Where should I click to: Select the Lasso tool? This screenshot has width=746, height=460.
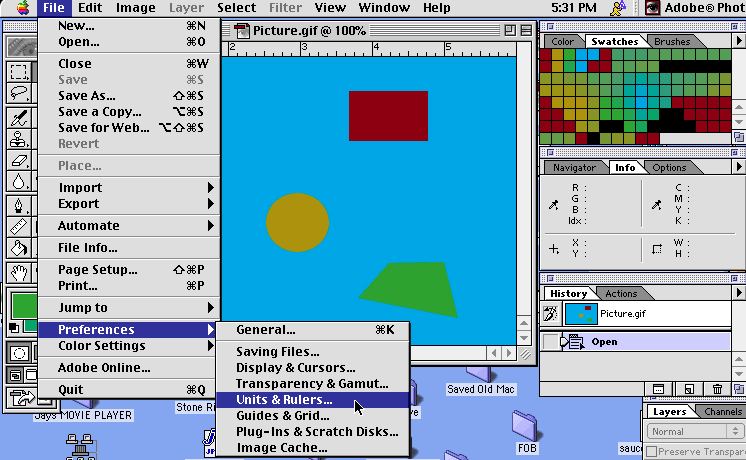click(19, 93)
